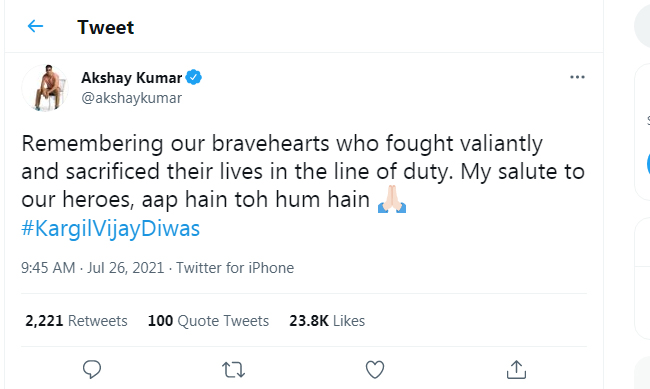Image resolution: width=650 pixels, height=389 pixels.
Task: Click the Akshay Kumar display name
Action: (x=131, y=78)
